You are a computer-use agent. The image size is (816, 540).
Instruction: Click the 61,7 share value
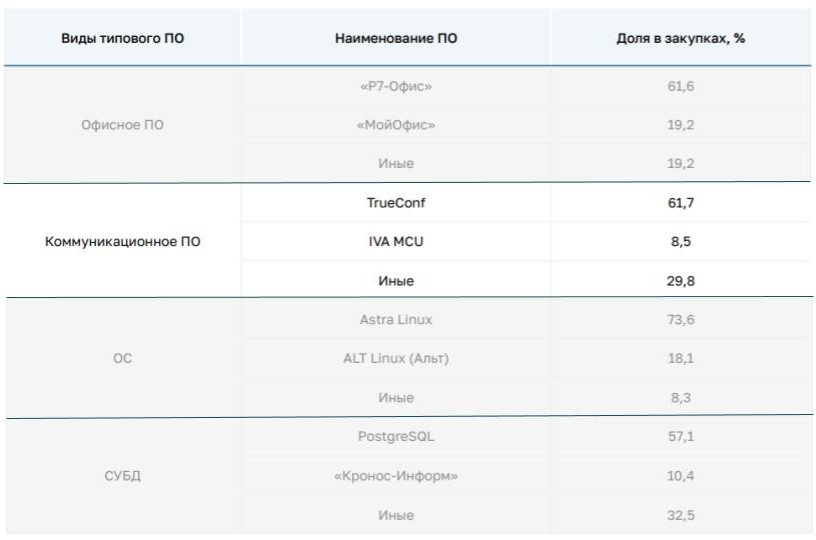[682, 203]
